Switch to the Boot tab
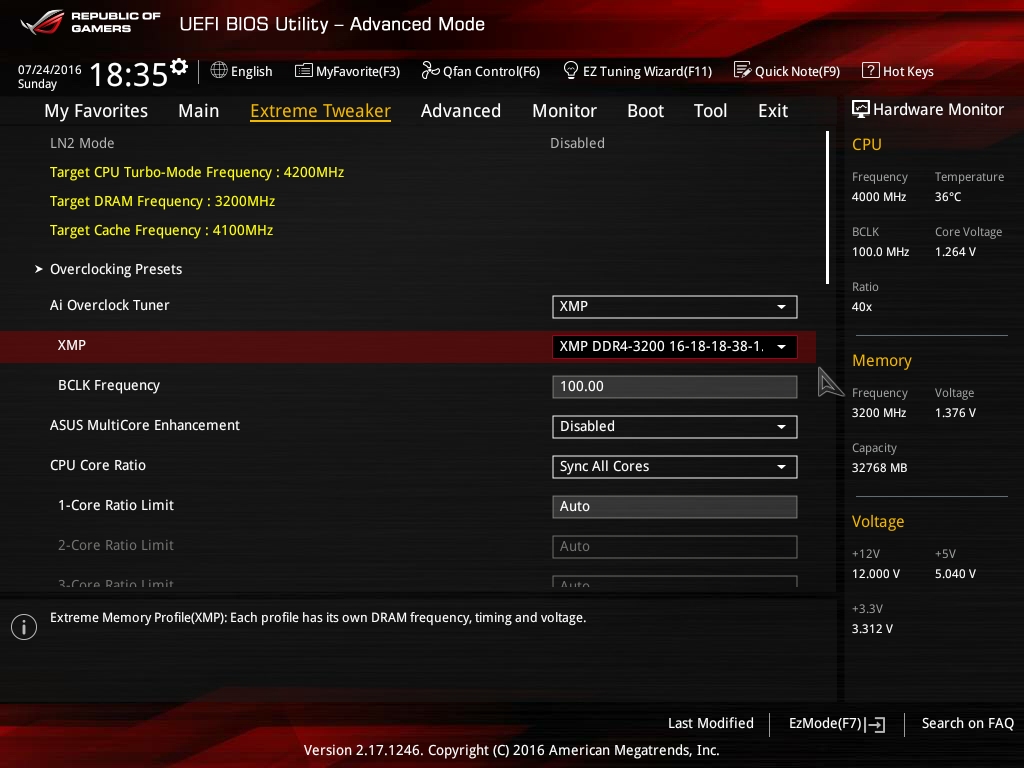The image size is (1024, 768). pyautogui.click(x=645, y=111)
